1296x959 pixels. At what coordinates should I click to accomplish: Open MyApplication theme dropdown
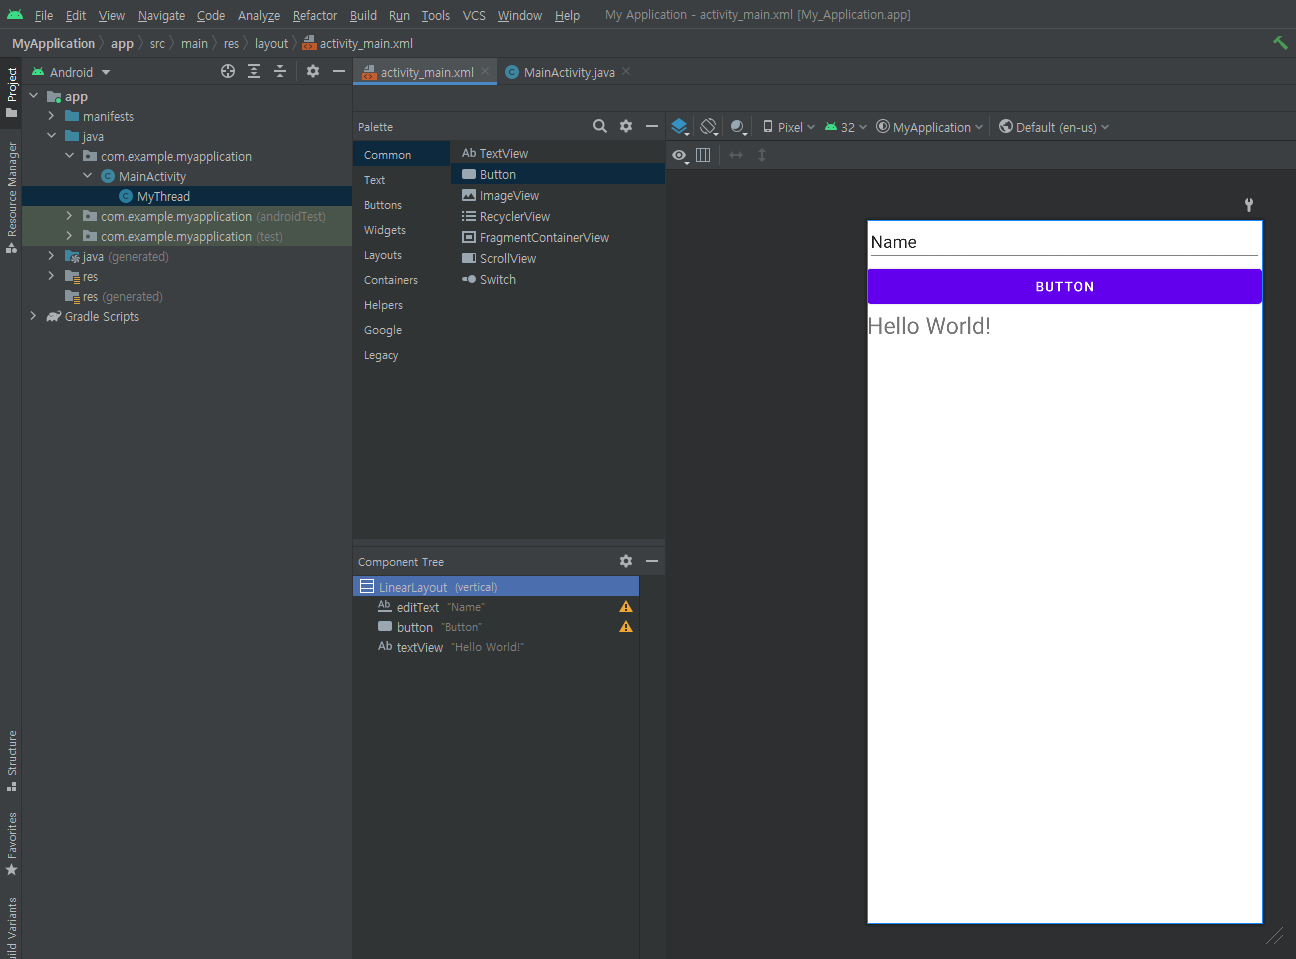coord(929,127)
